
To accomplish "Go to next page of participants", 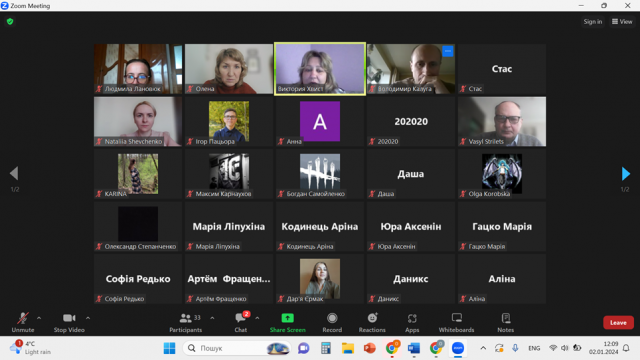I will click(x=625, y=174).
